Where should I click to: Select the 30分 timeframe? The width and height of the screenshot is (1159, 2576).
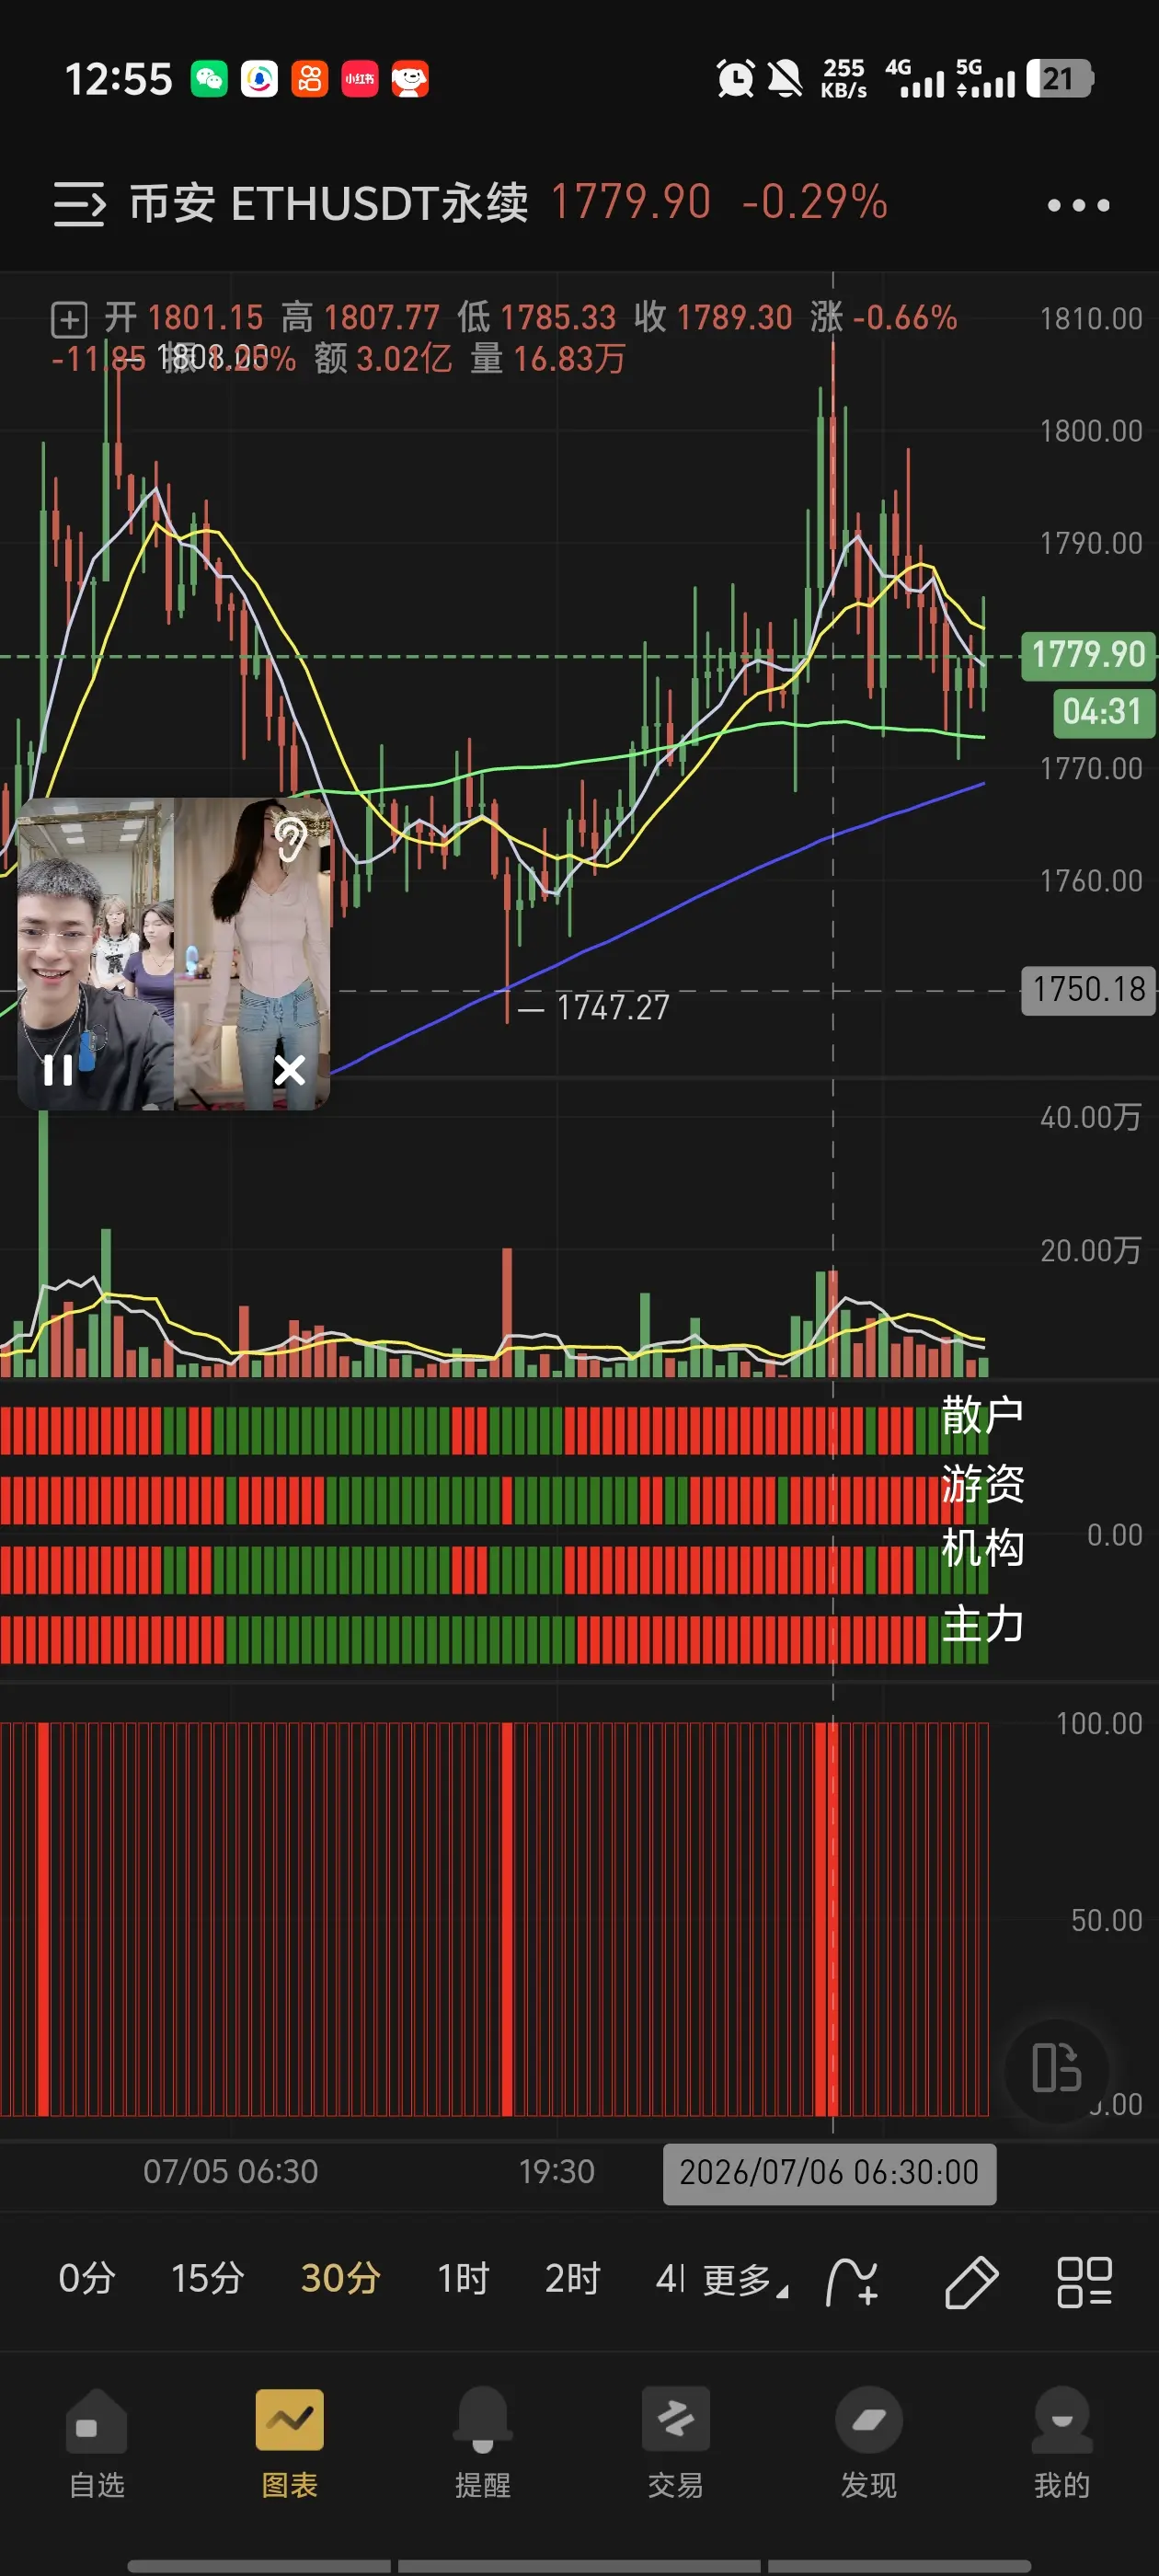(x=340, y=2279)
